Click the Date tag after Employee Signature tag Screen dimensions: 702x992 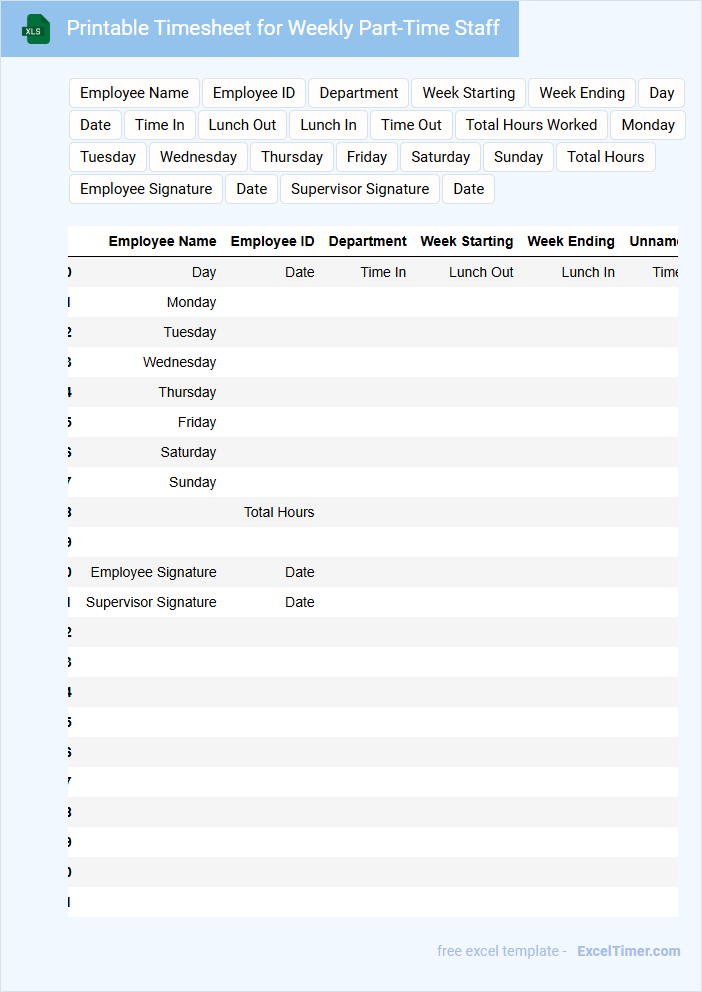[252, 189]
